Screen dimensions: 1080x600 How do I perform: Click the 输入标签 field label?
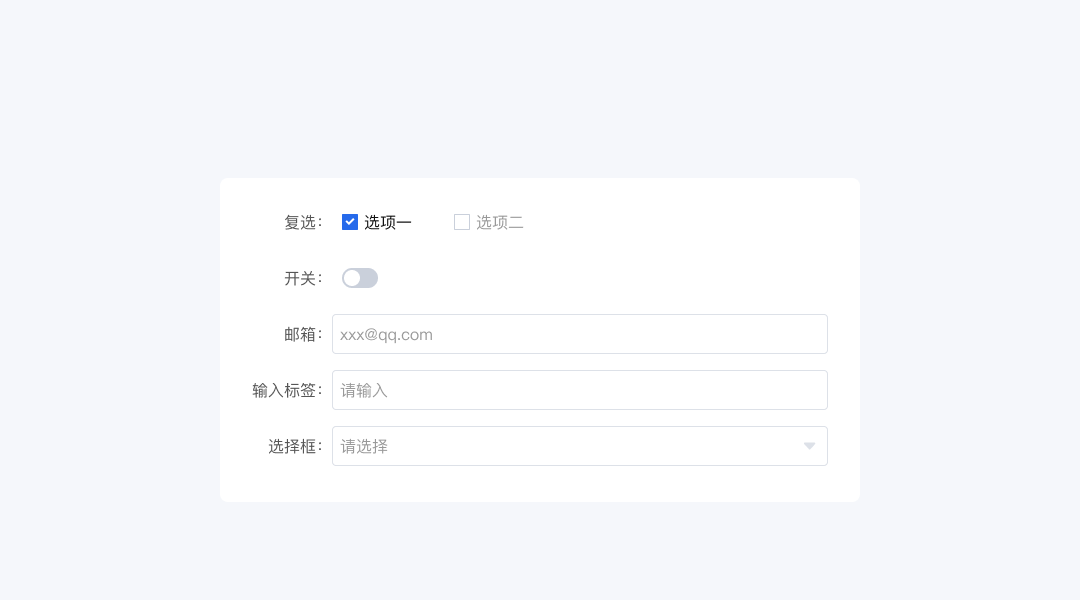pyautogui.click(x=286, y=390)
